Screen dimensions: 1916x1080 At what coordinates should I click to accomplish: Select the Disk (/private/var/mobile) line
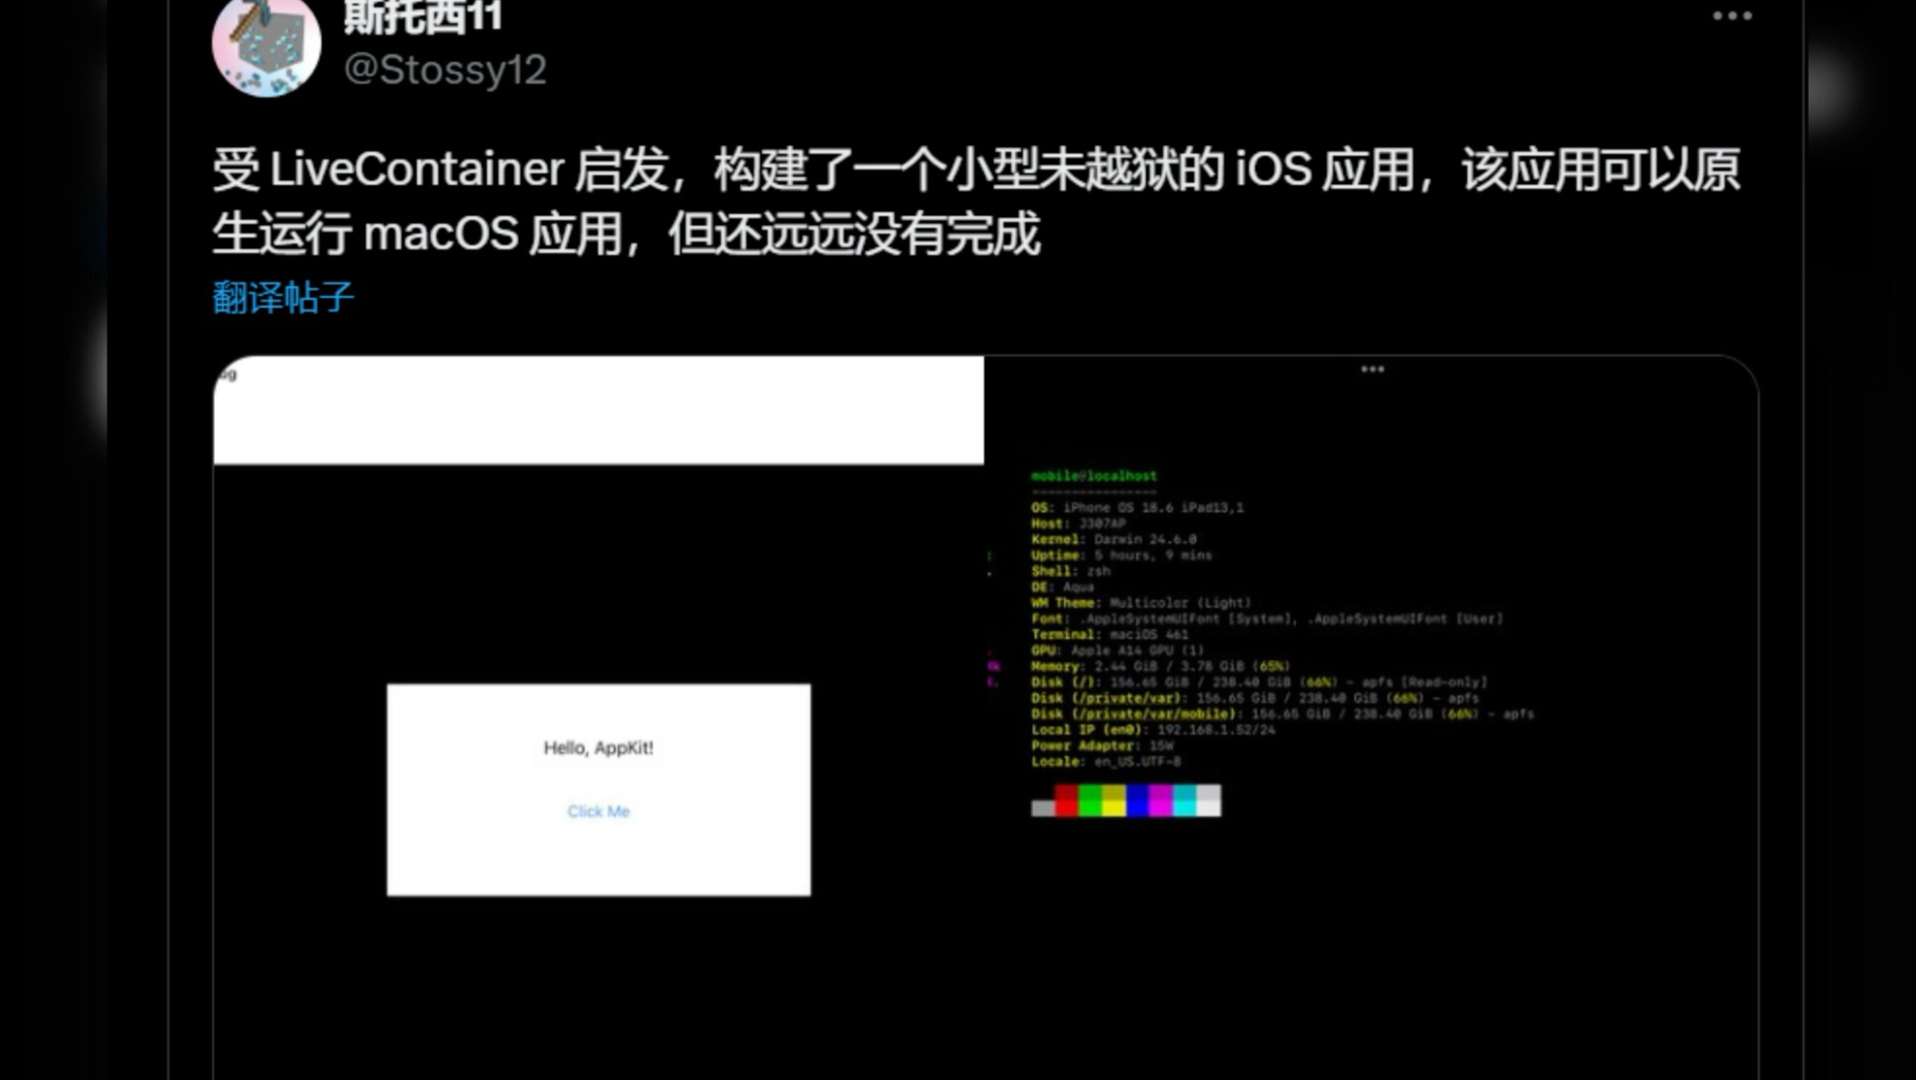tap(1283, 714)
